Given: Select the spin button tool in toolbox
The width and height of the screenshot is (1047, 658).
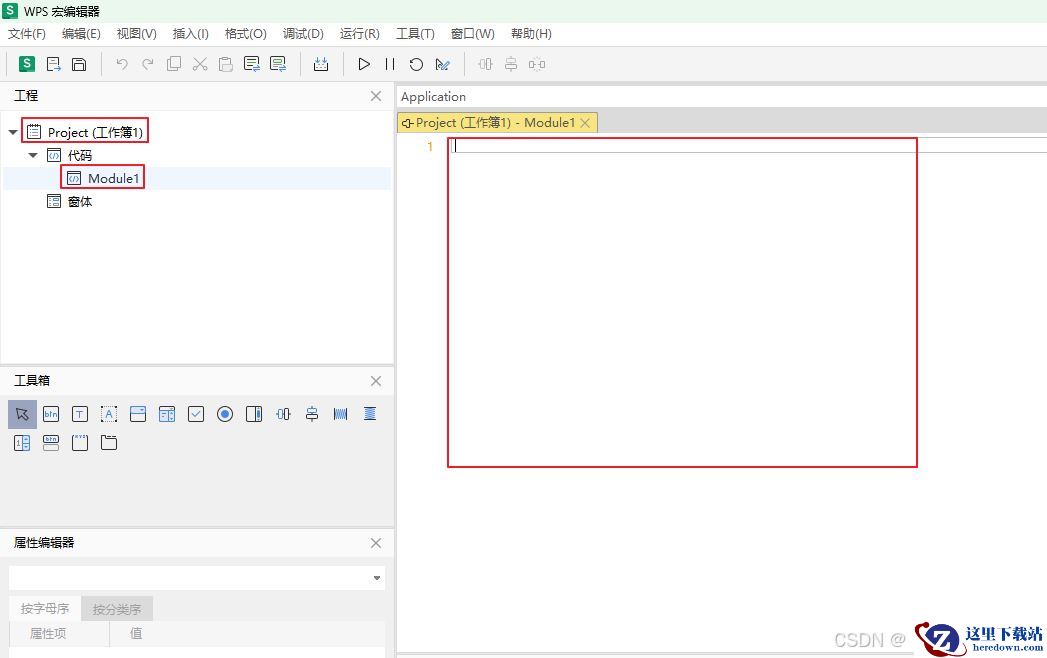Looking at the screenshot, I should [x=22, y=443].
